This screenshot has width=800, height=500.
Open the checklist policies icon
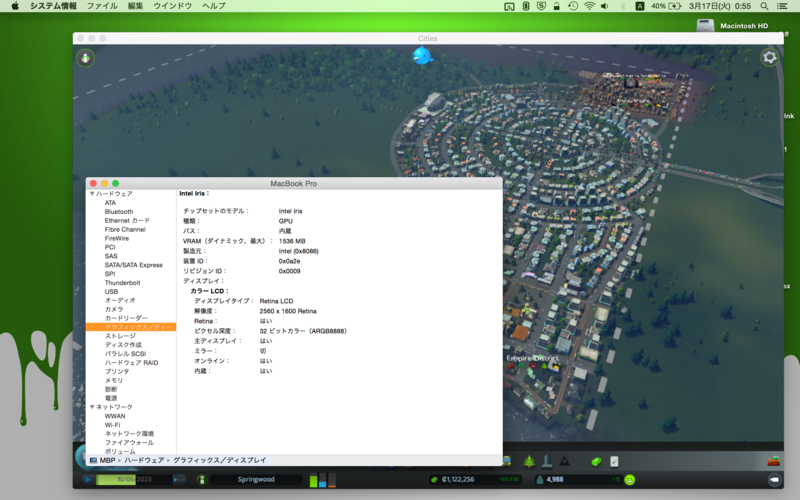[x=614, y=462]
